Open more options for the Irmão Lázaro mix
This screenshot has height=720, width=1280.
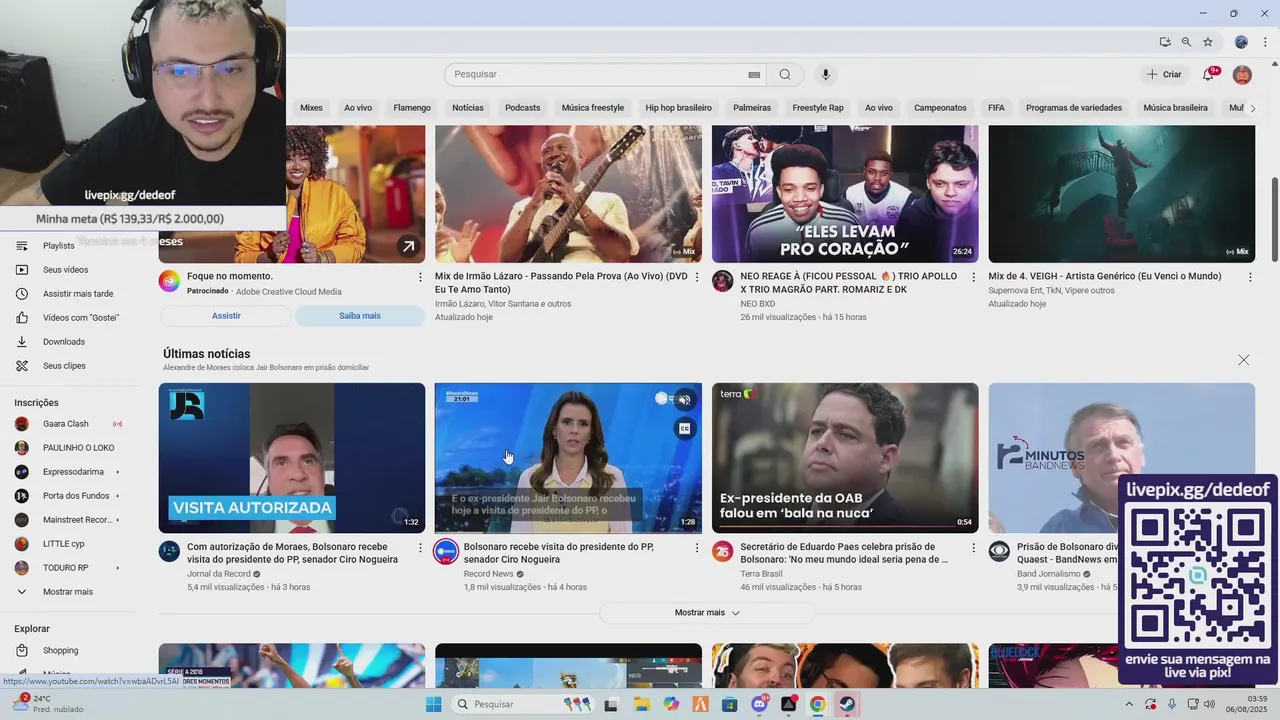point(697,277)
